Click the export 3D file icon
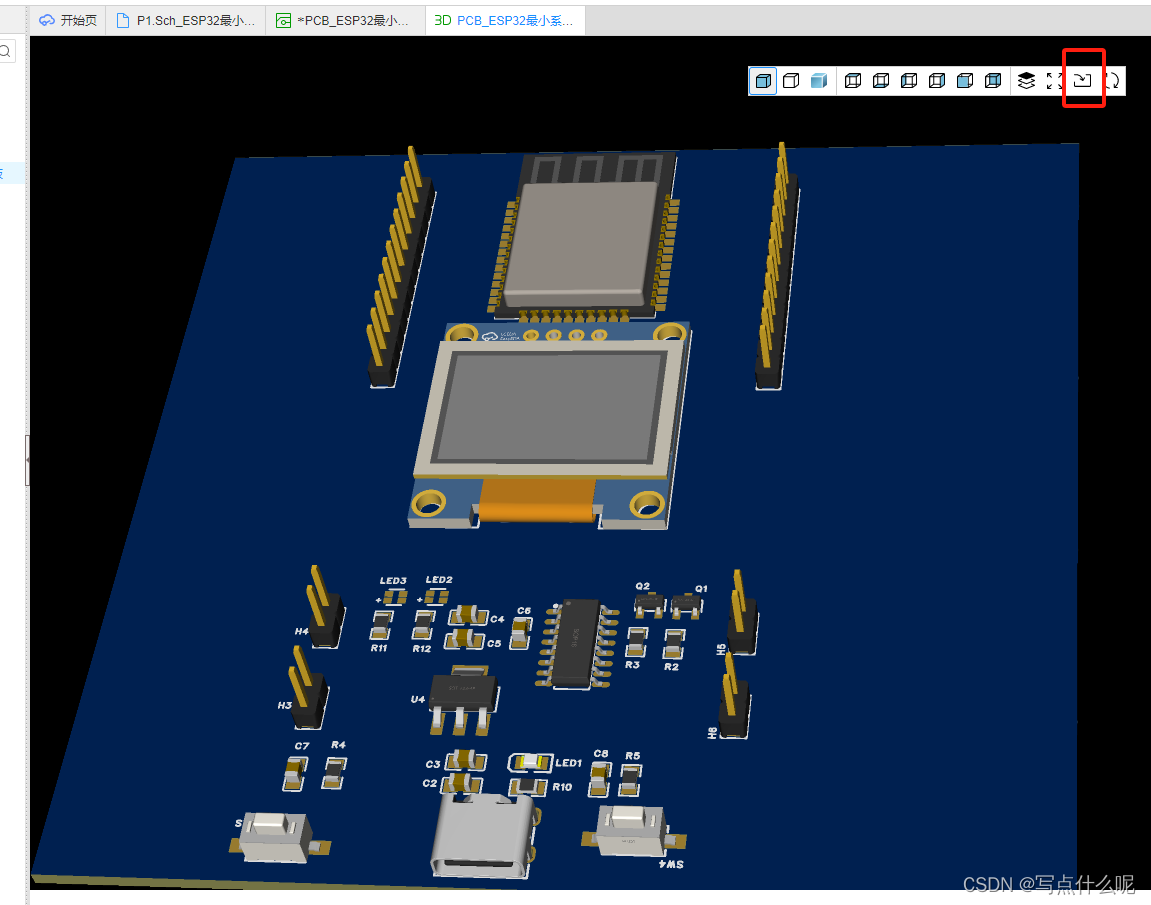Viewport: 1151px width, 905px height. [x=1083, y=80]
